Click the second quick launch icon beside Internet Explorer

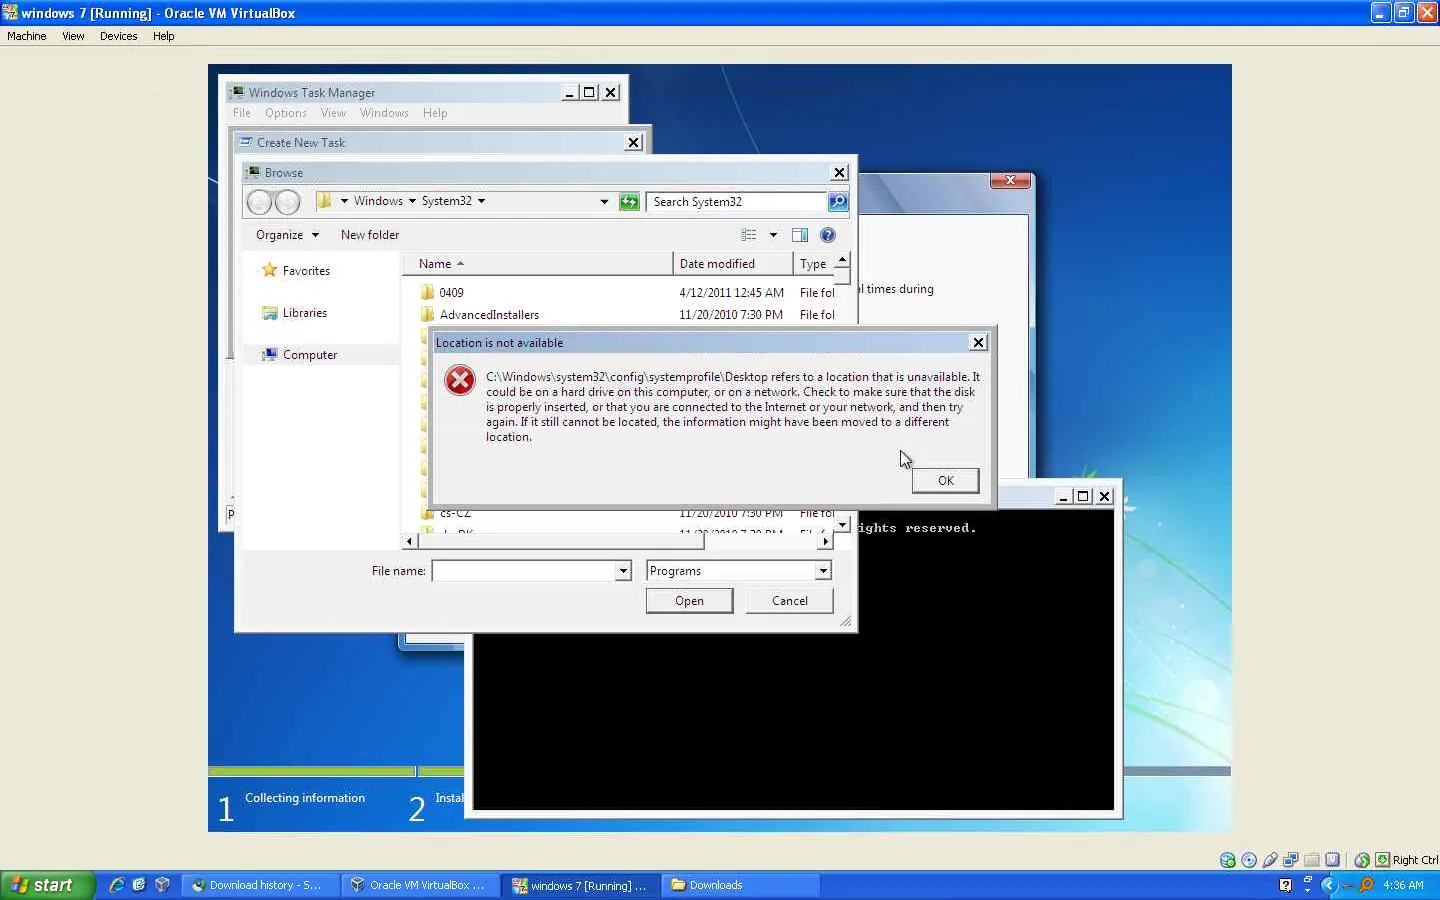(139, 885)
